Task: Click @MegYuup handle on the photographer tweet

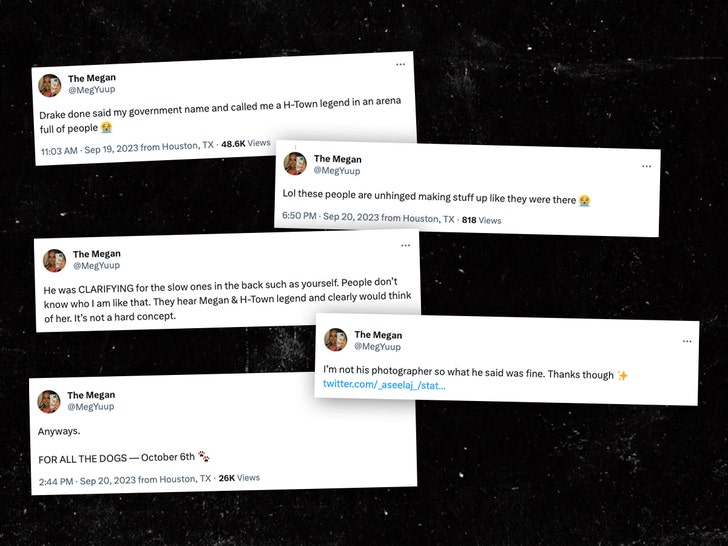Action: [x=377, y=347]
